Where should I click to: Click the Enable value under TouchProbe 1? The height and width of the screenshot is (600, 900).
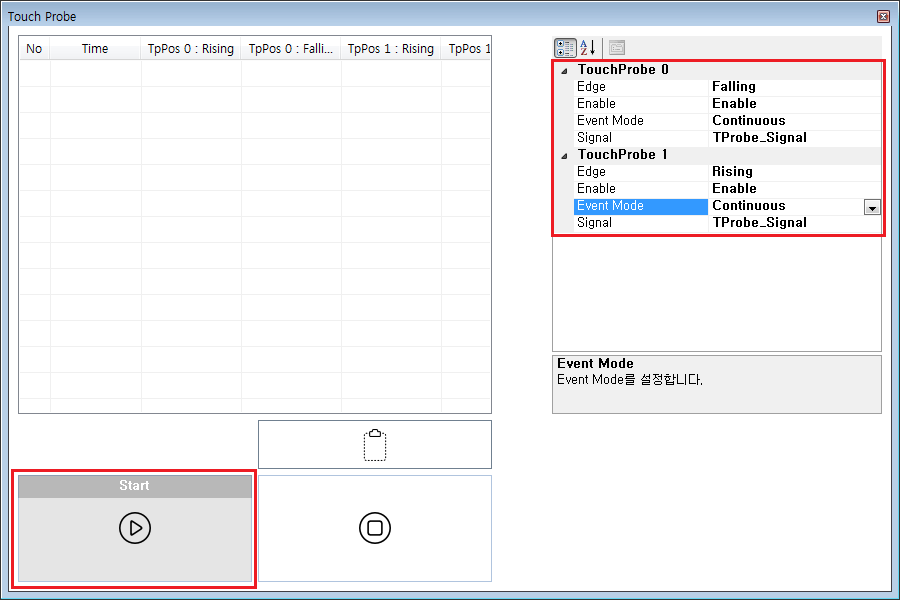[x=734, y=189]
